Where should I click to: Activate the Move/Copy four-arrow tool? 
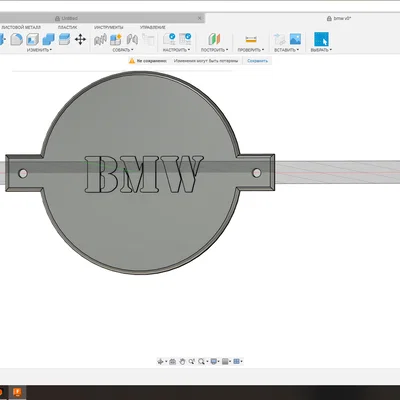pos(80,39)
